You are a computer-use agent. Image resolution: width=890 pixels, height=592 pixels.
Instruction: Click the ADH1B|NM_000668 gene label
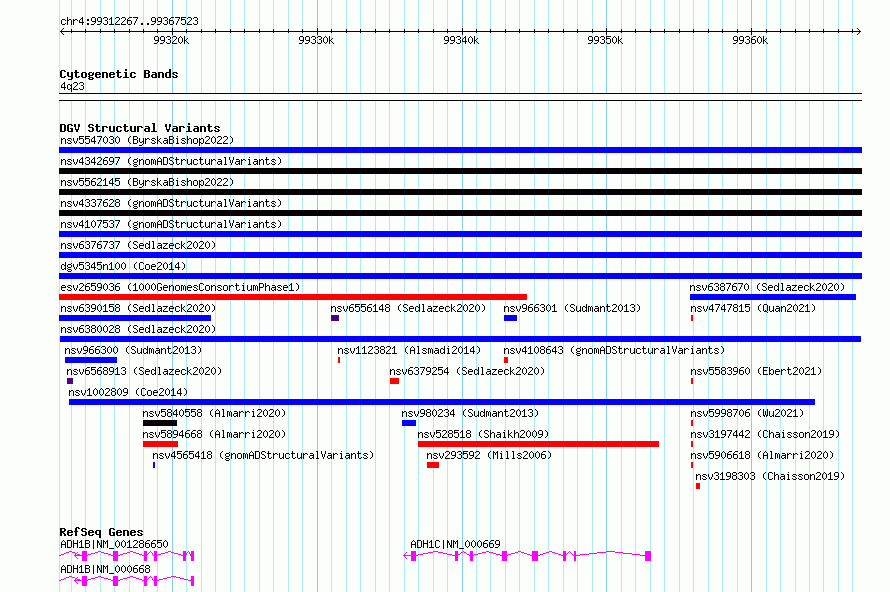[105, 569]
